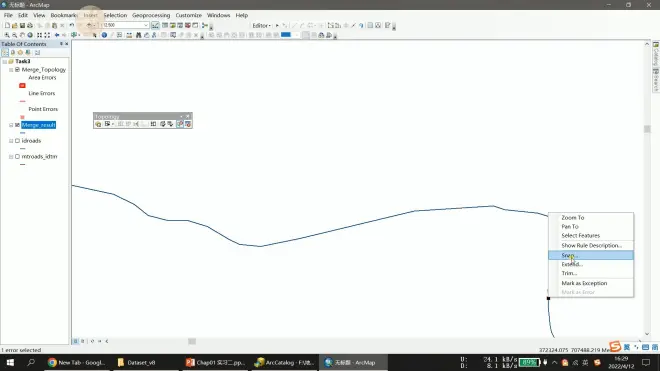The width and height of the screenshot is (660, 371).
Task: Choose Show Rule Description in context menu
Action: coord(591,246)
